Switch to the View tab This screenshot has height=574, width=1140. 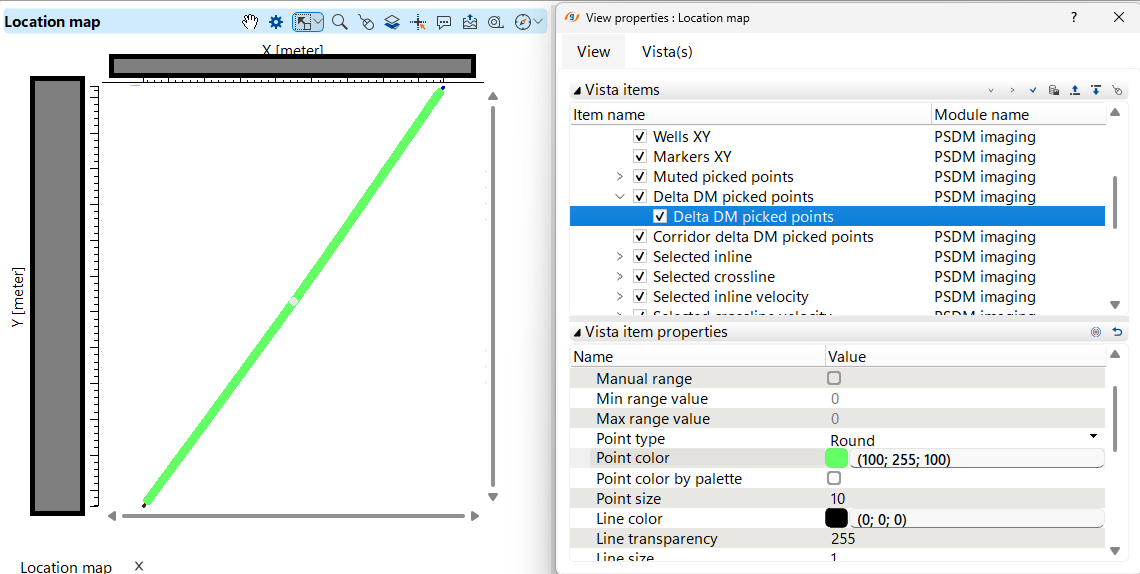coord(593,52)
